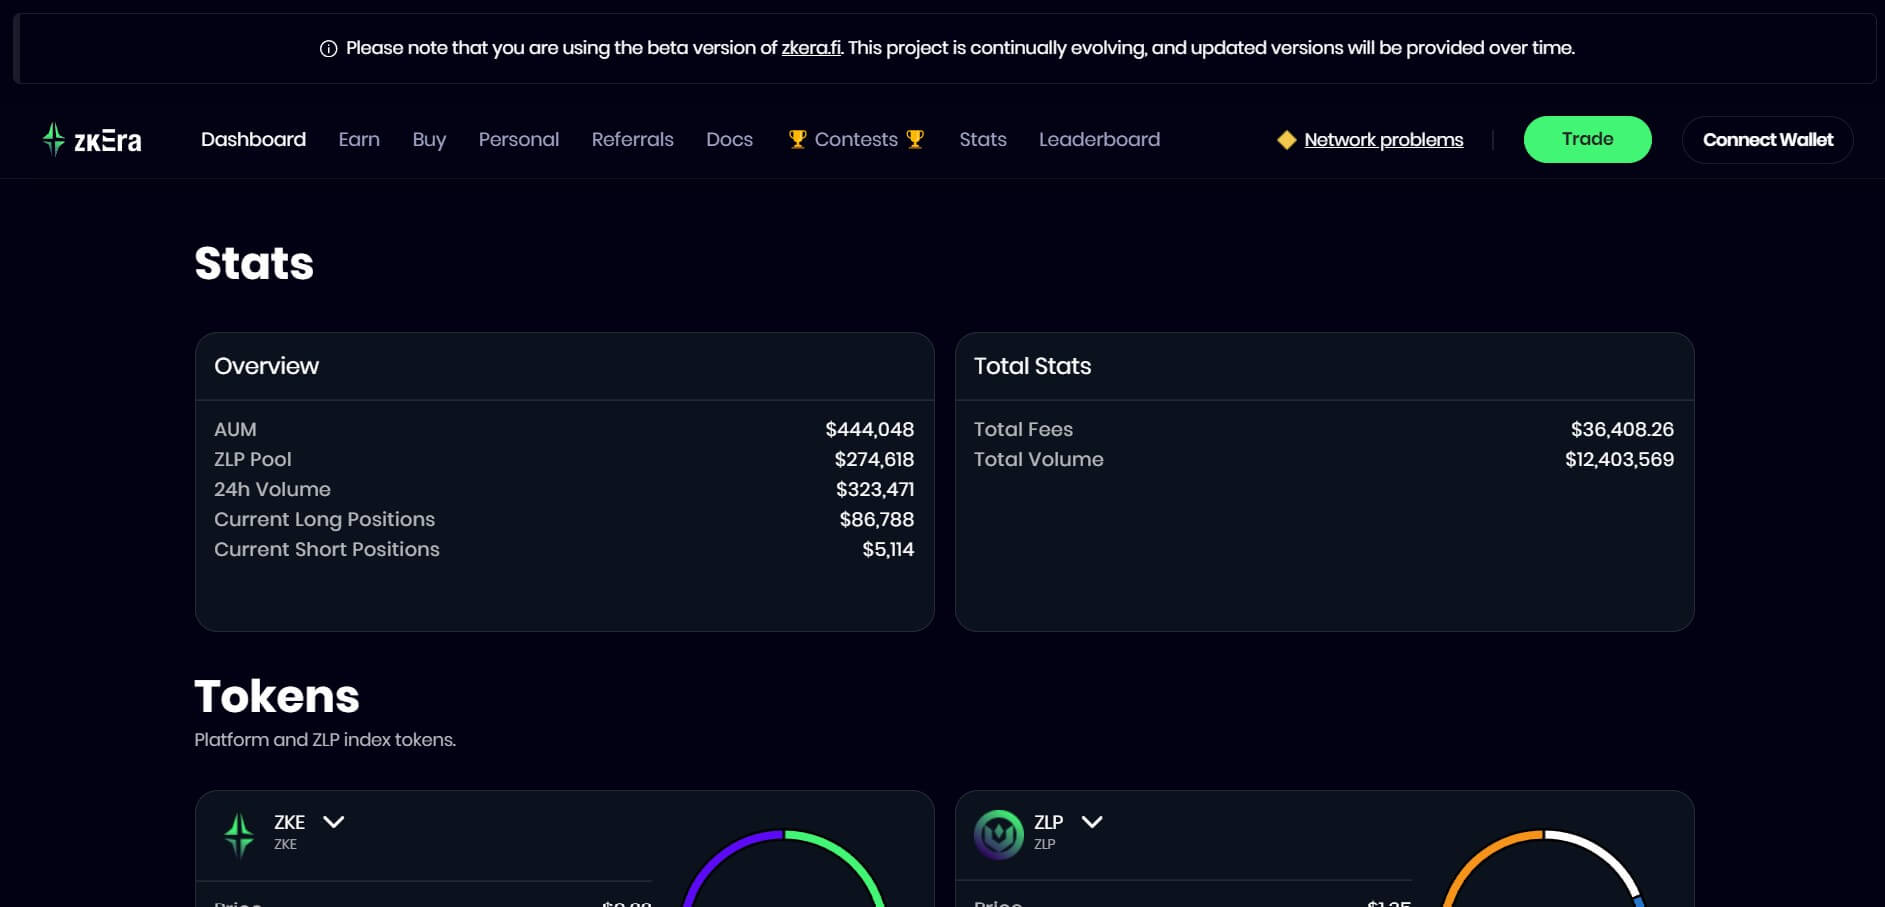This screenshot has height=907, width=1885.
Task: Open the Docs link in navigation
Action: (729, 139)
